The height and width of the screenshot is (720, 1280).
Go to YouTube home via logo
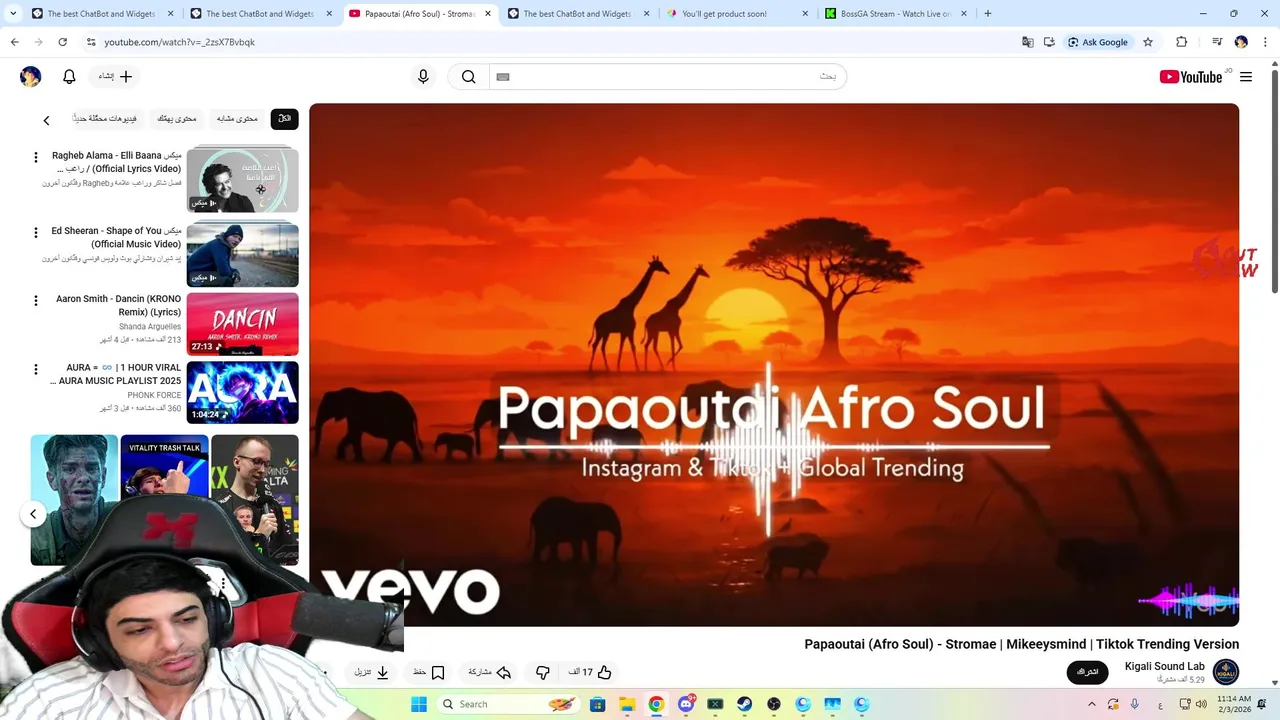[x=1190, y=77]
